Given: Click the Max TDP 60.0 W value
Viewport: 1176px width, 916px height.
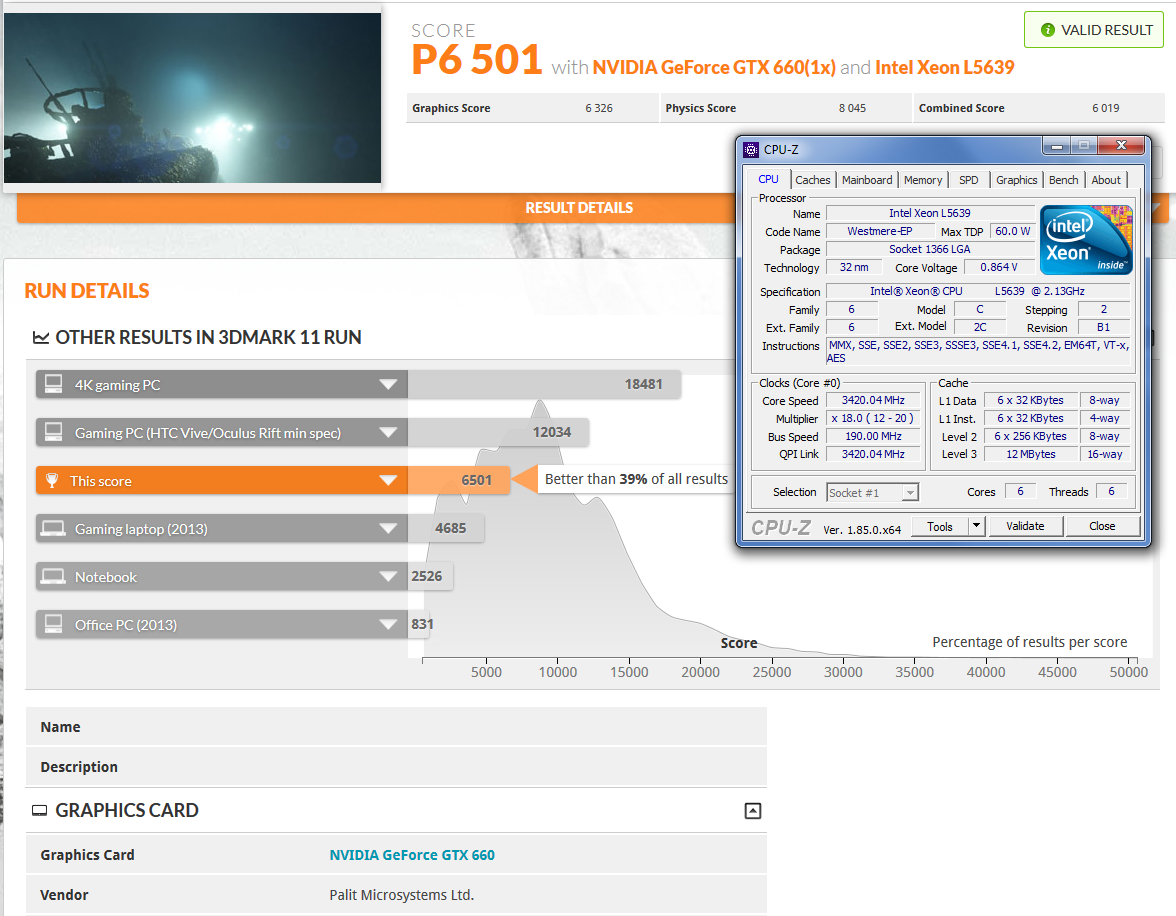Looking at the screenshot, I should pos(1012,232).
